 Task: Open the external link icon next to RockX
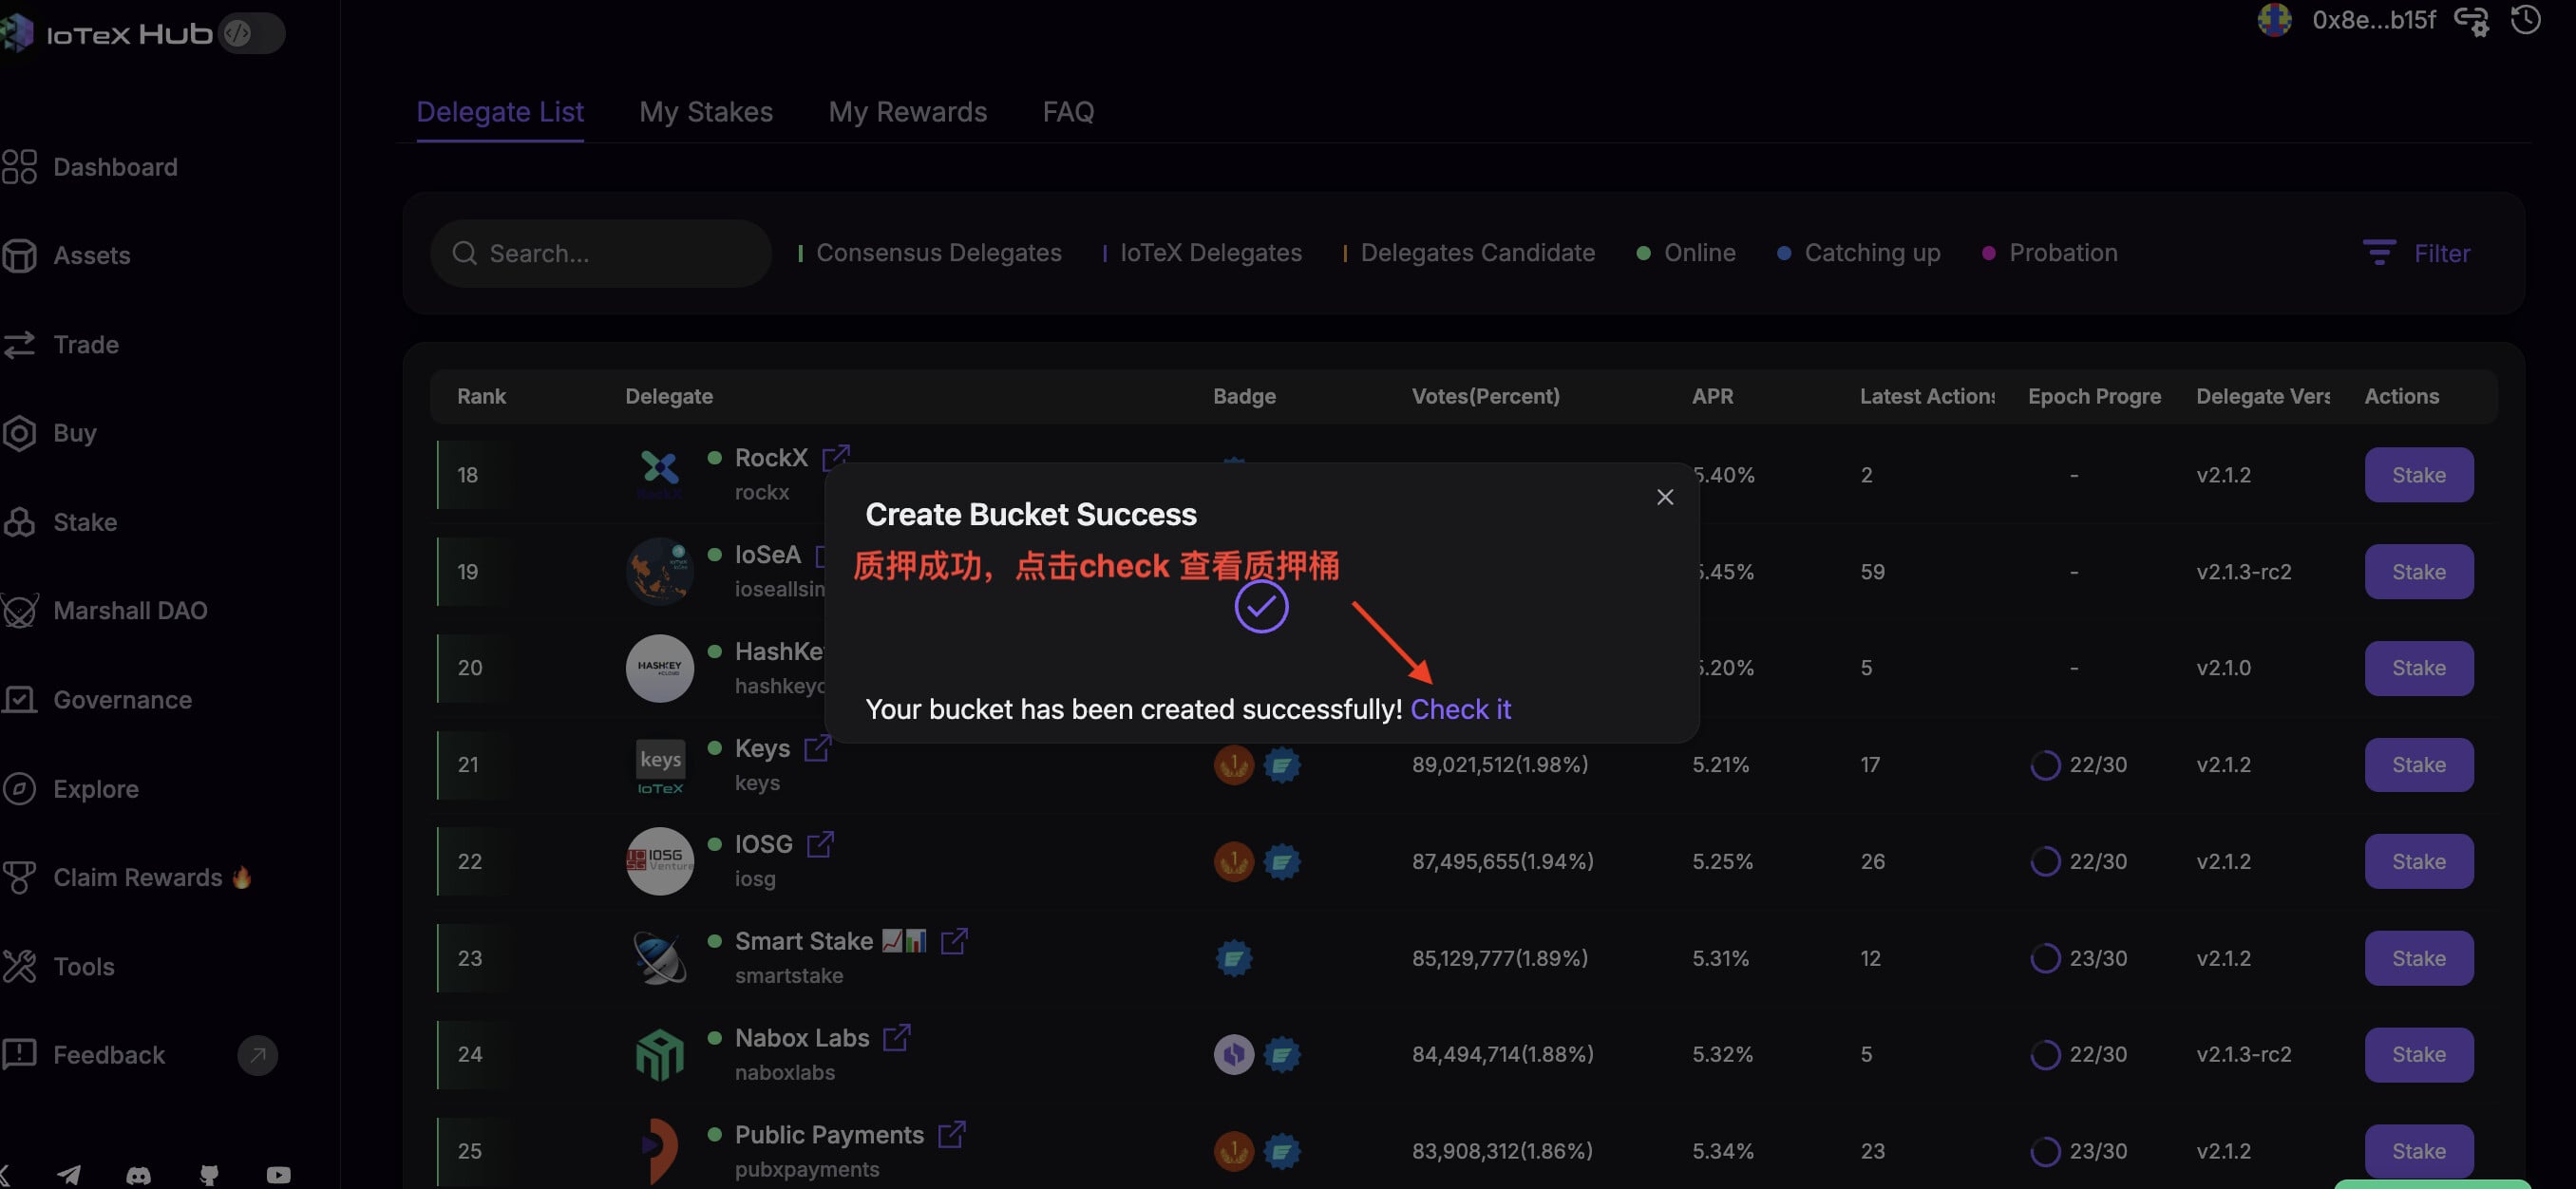tap(835, 458)
